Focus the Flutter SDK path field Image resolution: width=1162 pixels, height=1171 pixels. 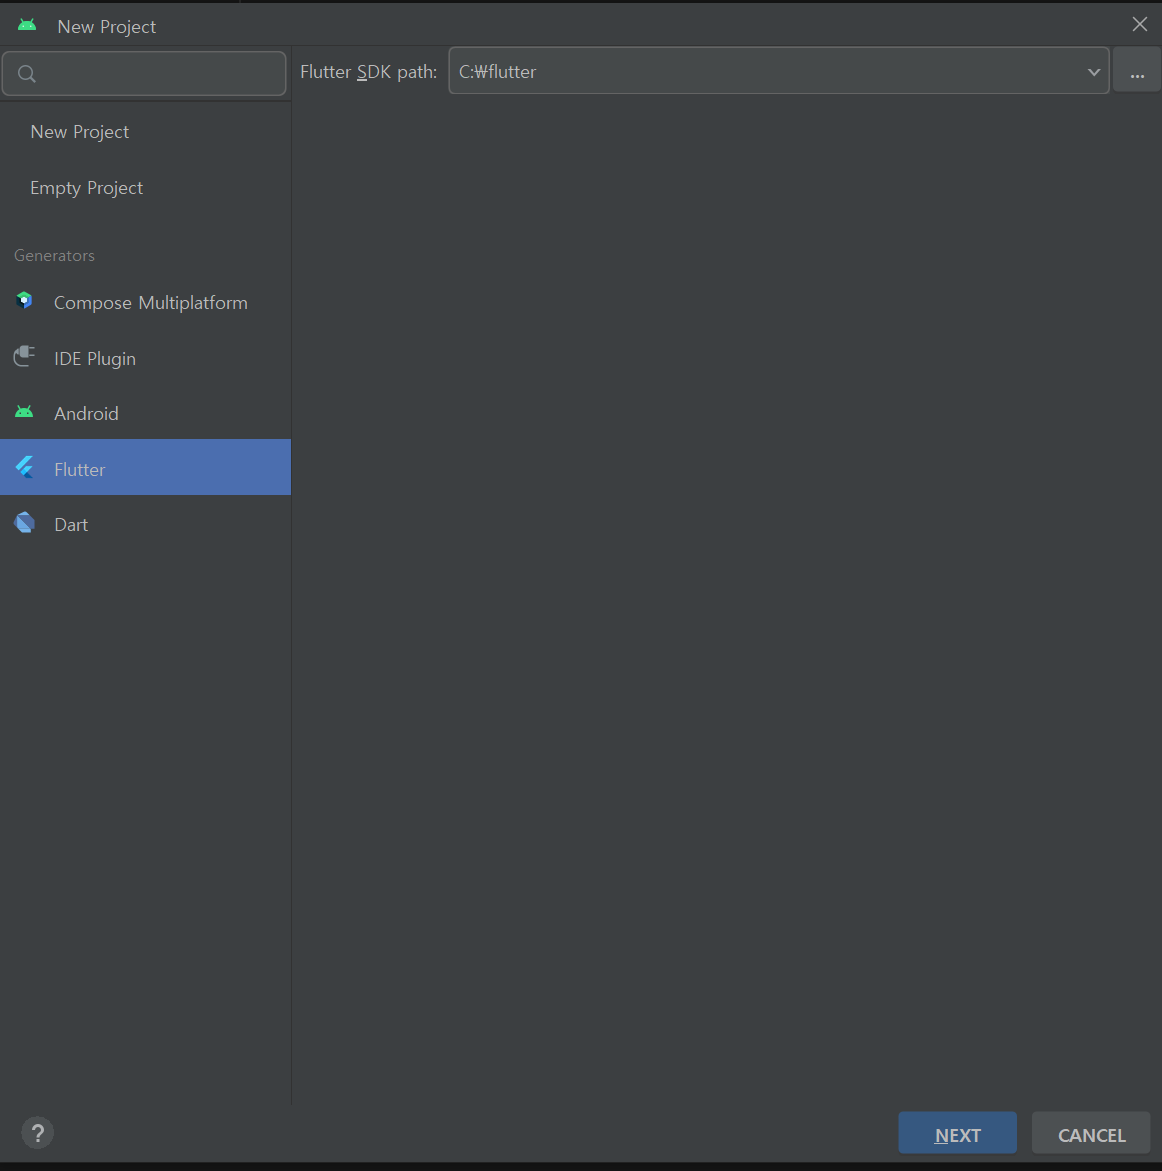click(x=779, y=71)
